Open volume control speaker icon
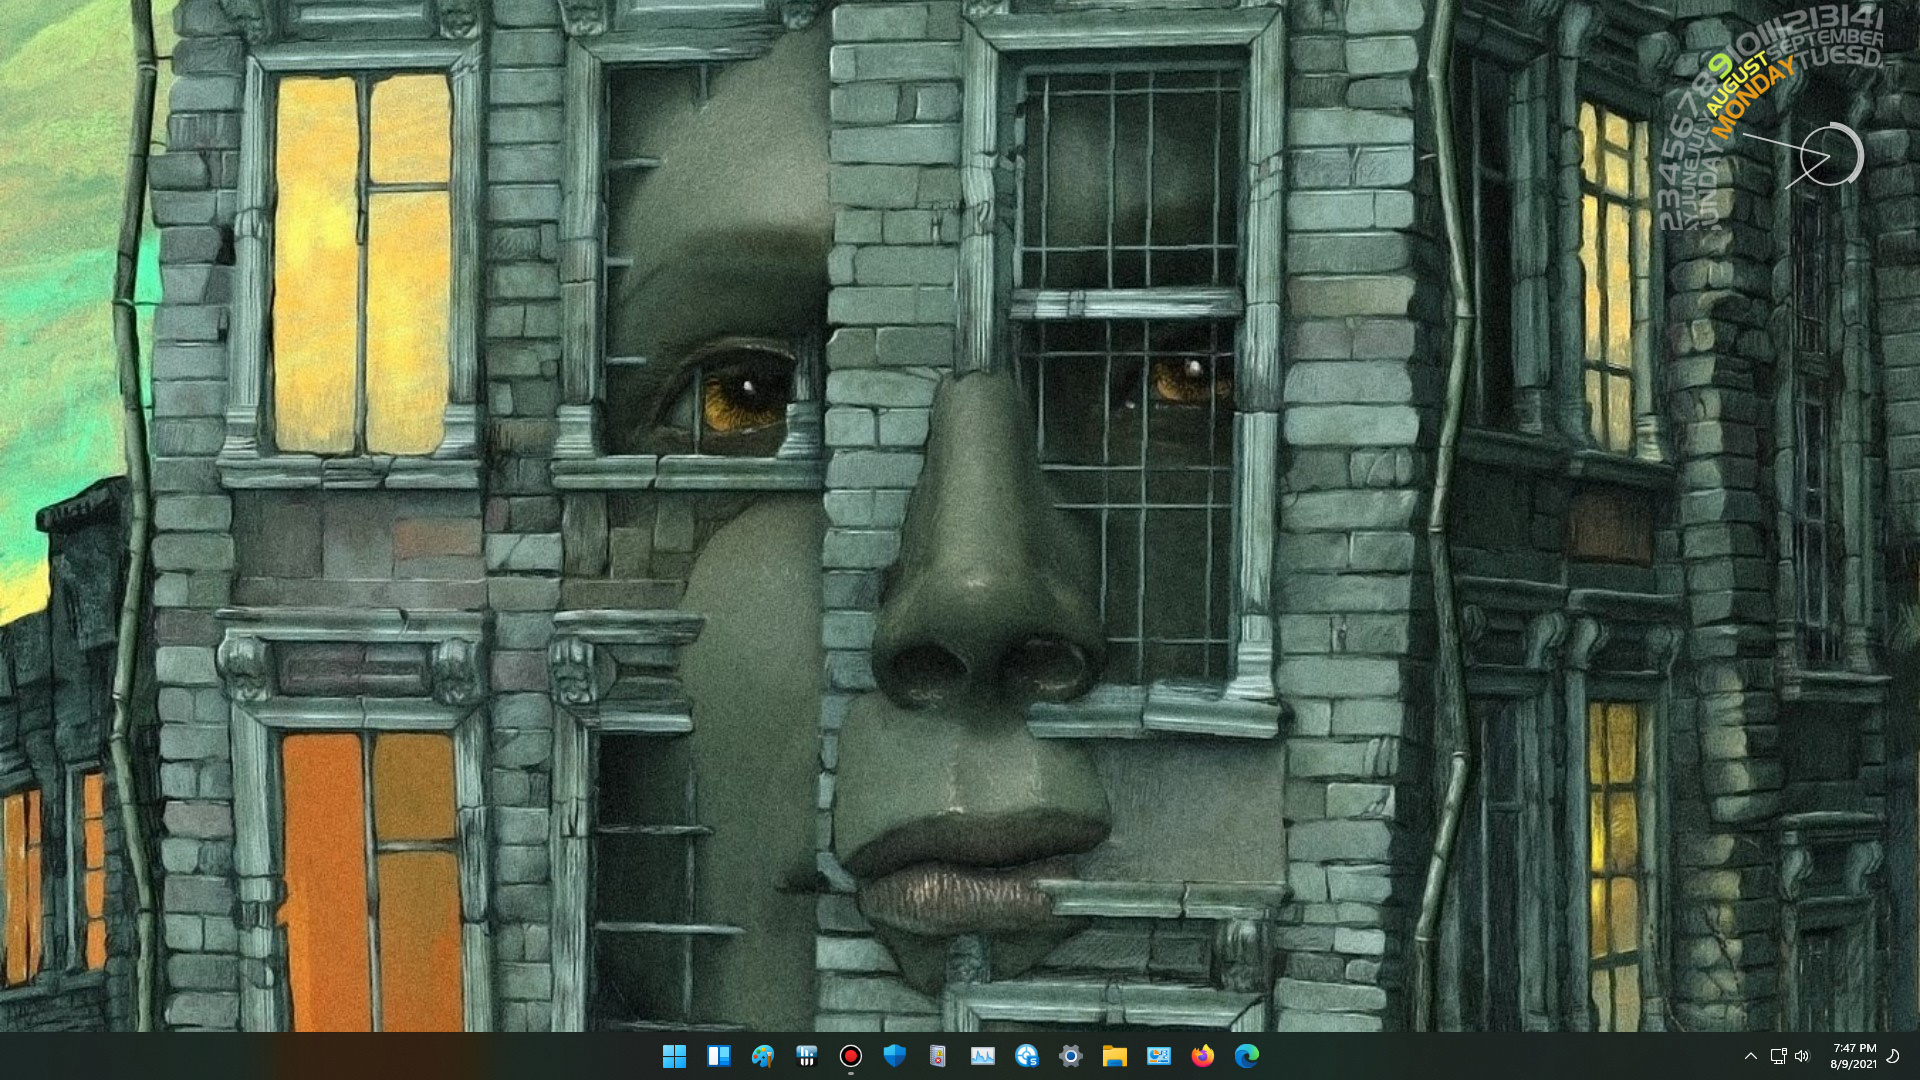This screenshot has height=1080, width=1920. (x=1802, y=1056)
